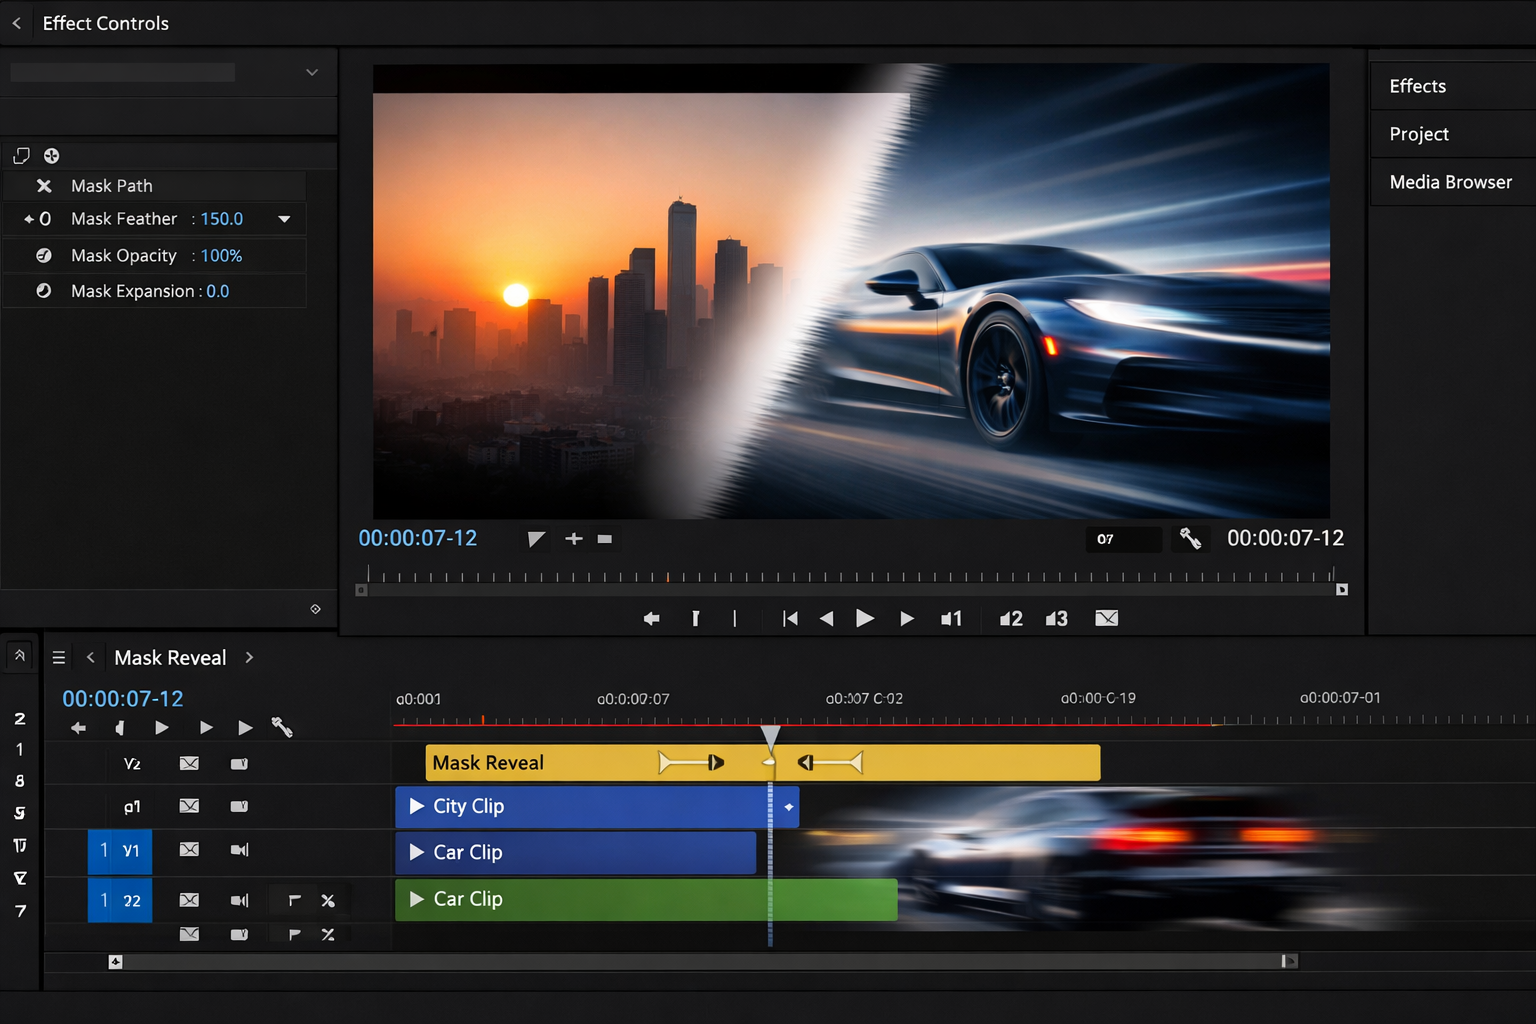The height and width of the screenshot is (1024, 1536).
Task: Select the Mask Path tool icon
Action: (x=44, y=185)
